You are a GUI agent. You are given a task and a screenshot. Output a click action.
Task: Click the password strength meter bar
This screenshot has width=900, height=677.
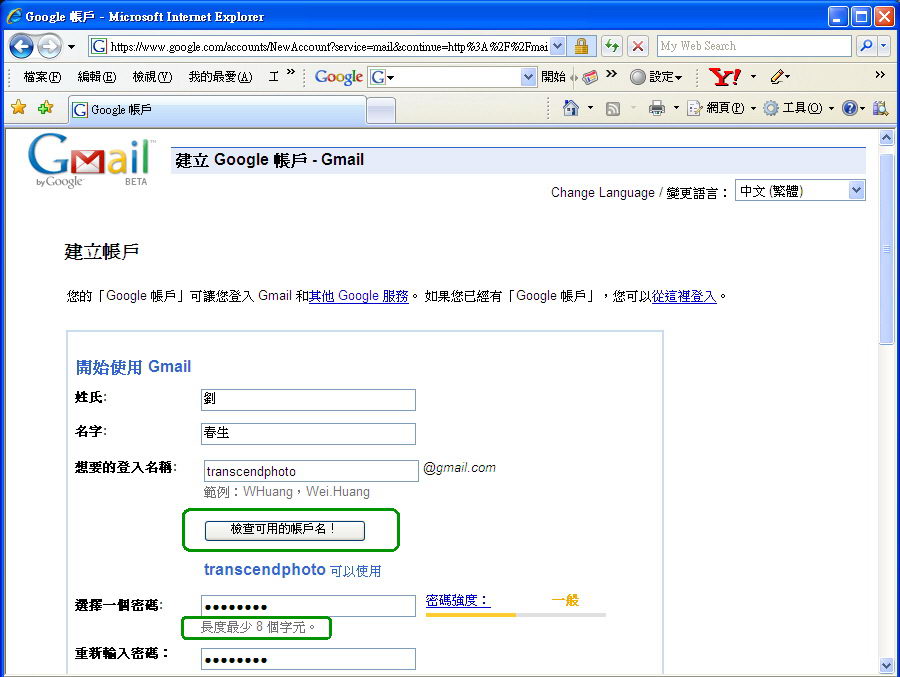pyautogui.click(x=515, y=614)
